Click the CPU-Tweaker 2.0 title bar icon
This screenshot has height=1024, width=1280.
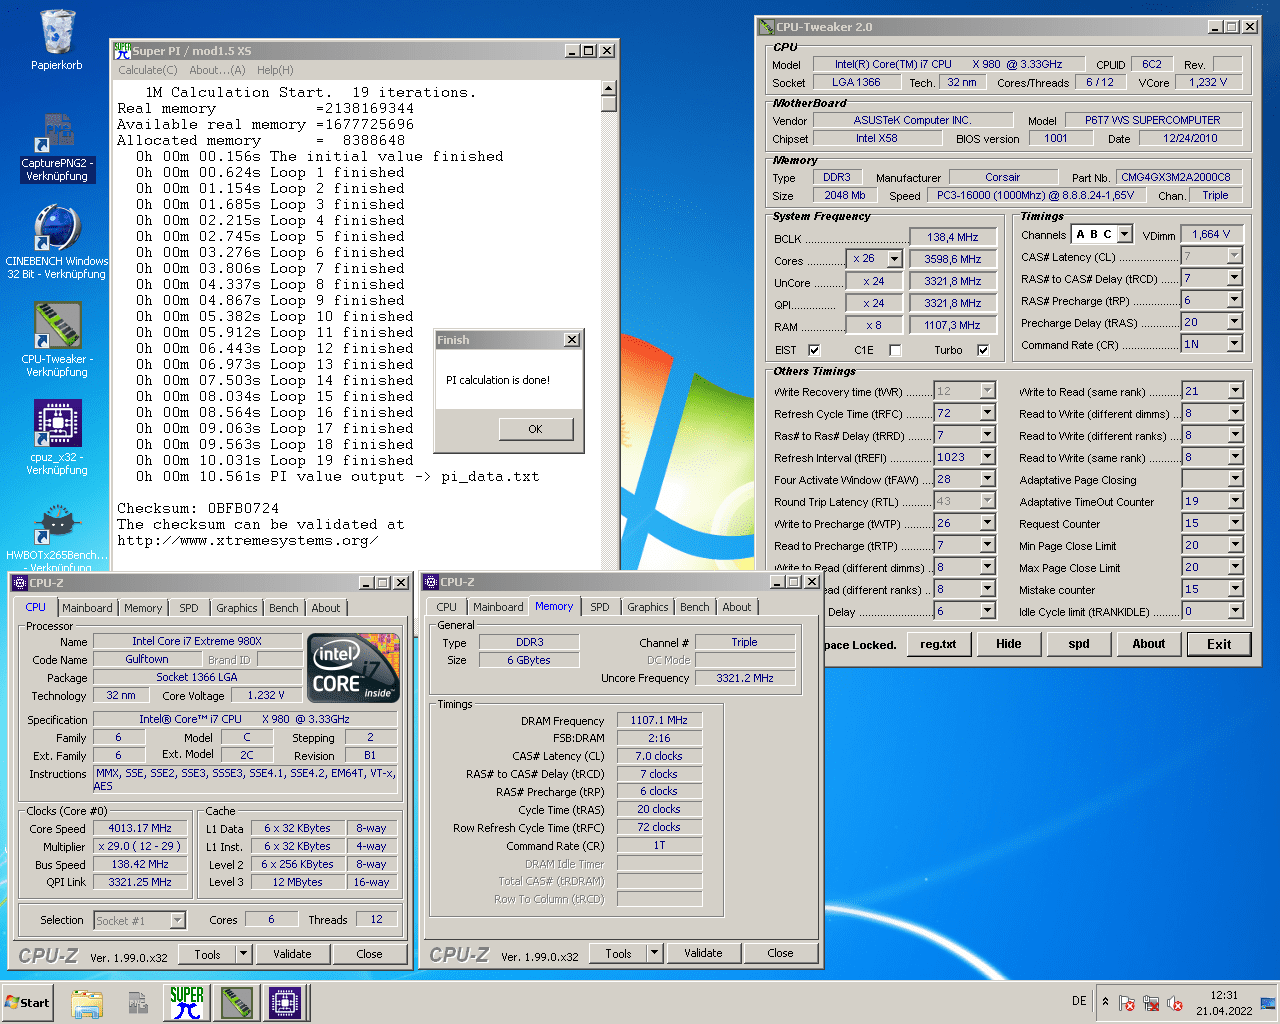767,27
